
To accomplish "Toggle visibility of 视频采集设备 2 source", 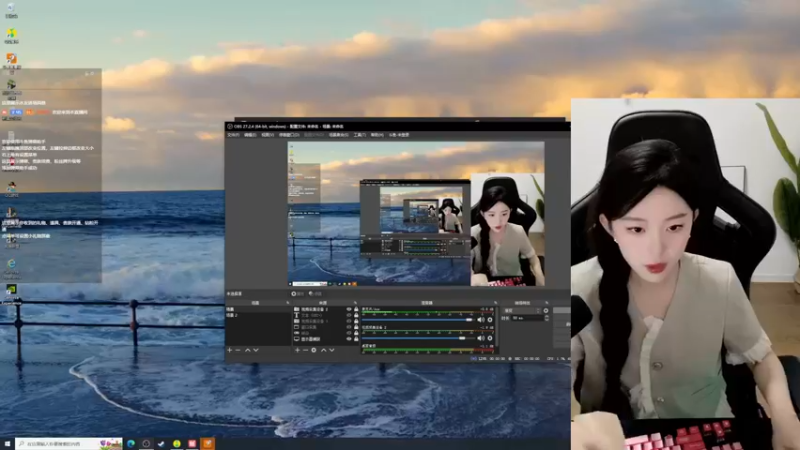I will tap(349, 309).
